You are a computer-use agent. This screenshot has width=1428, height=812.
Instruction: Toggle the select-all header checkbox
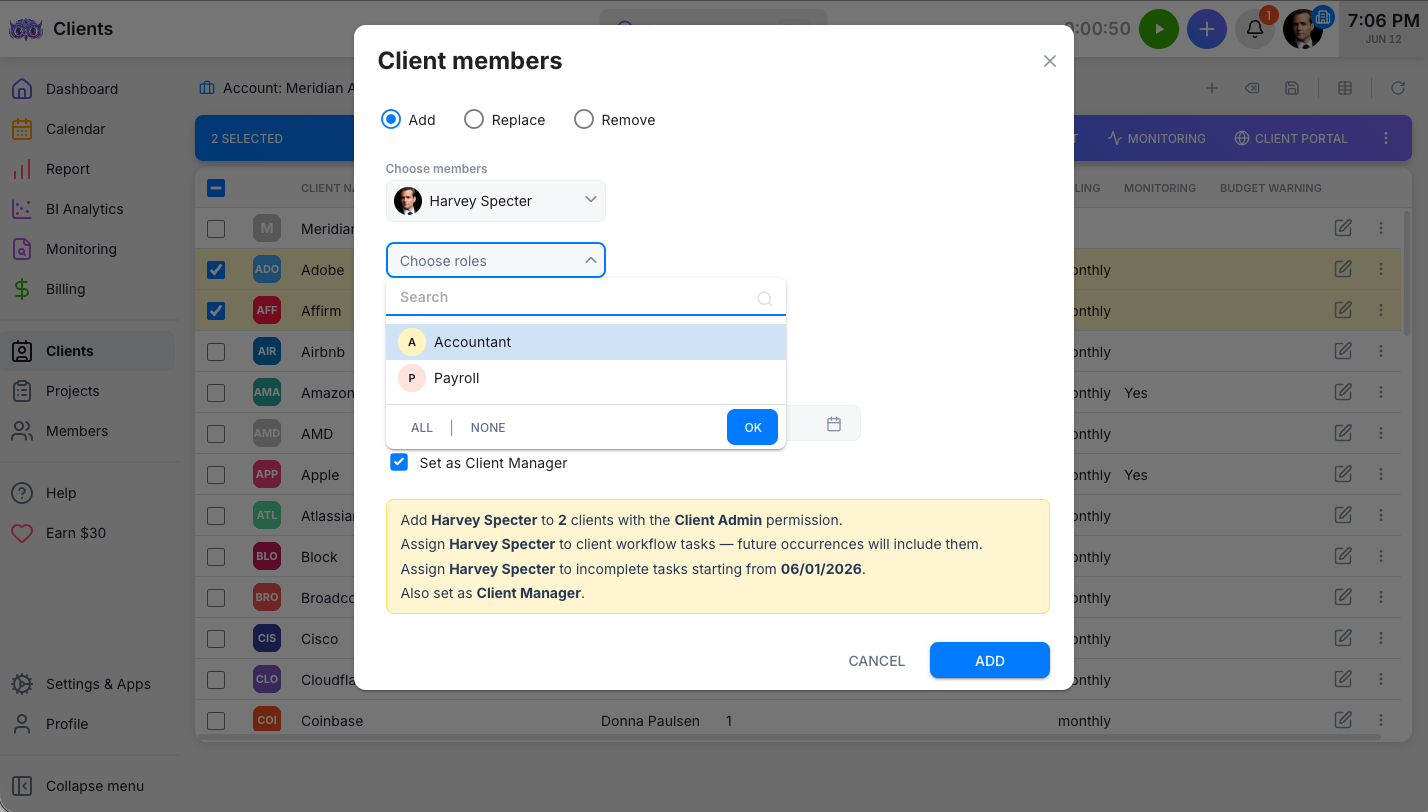coord(216,188)
